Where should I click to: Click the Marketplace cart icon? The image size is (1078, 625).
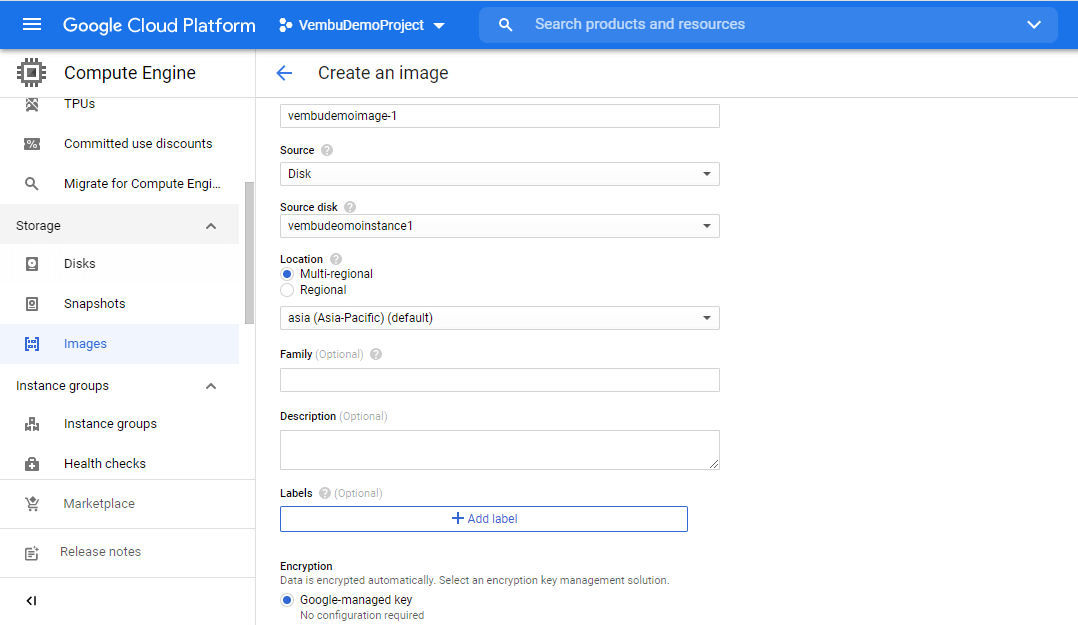32,504
